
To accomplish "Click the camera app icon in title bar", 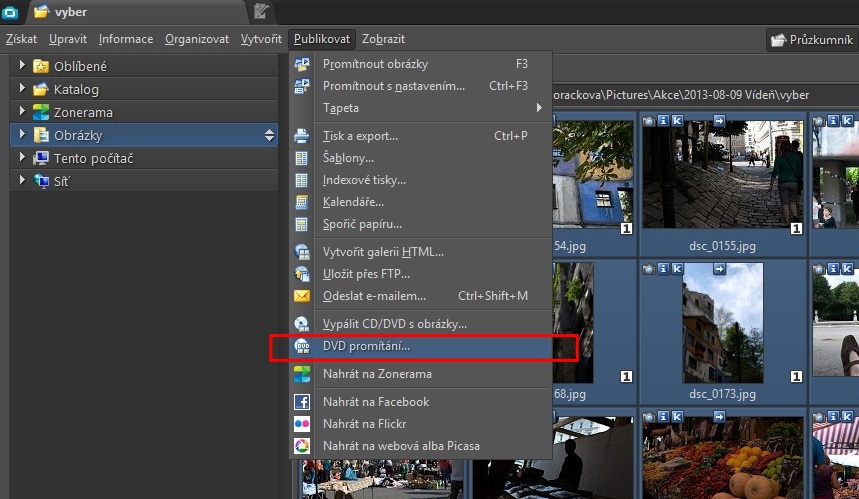I will 10,12.
